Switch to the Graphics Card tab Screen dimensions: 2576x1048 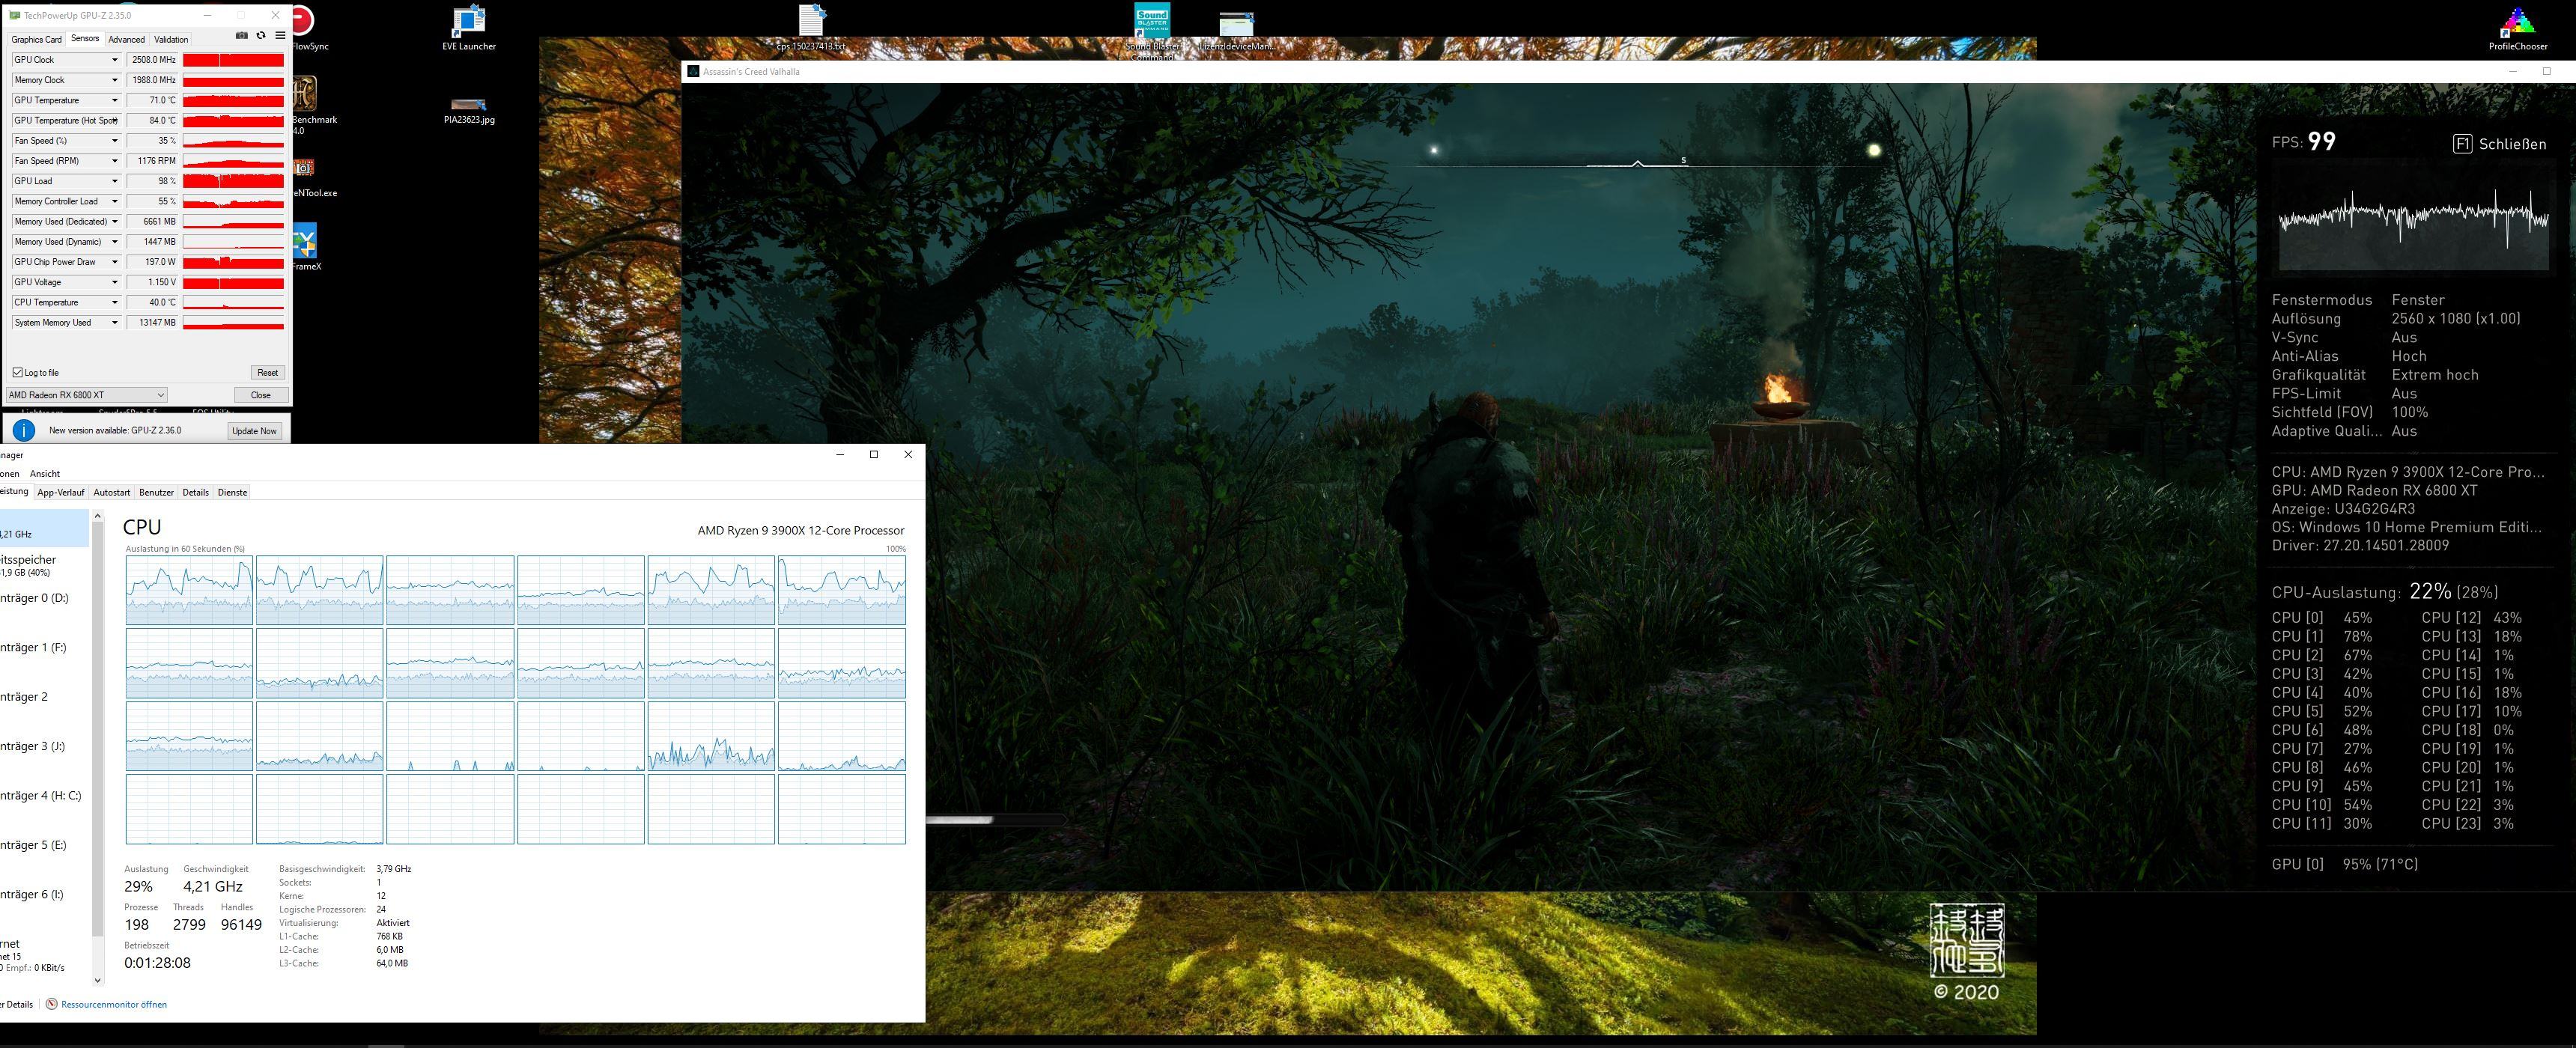tap(36, 39)
